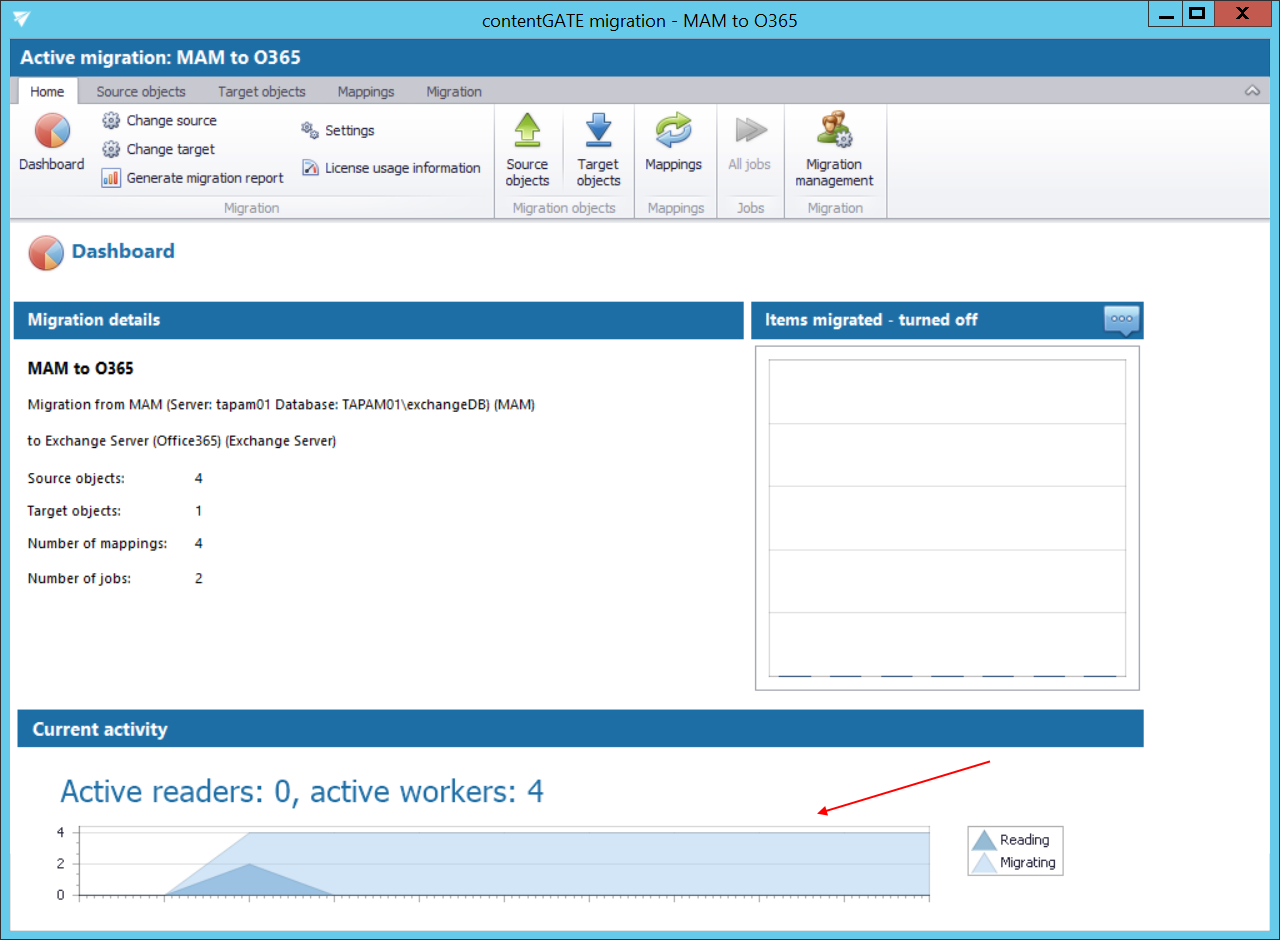Switch to the Source objects tab
Viewport: 1280px width, 940px height.
click(x=141, y=91)
